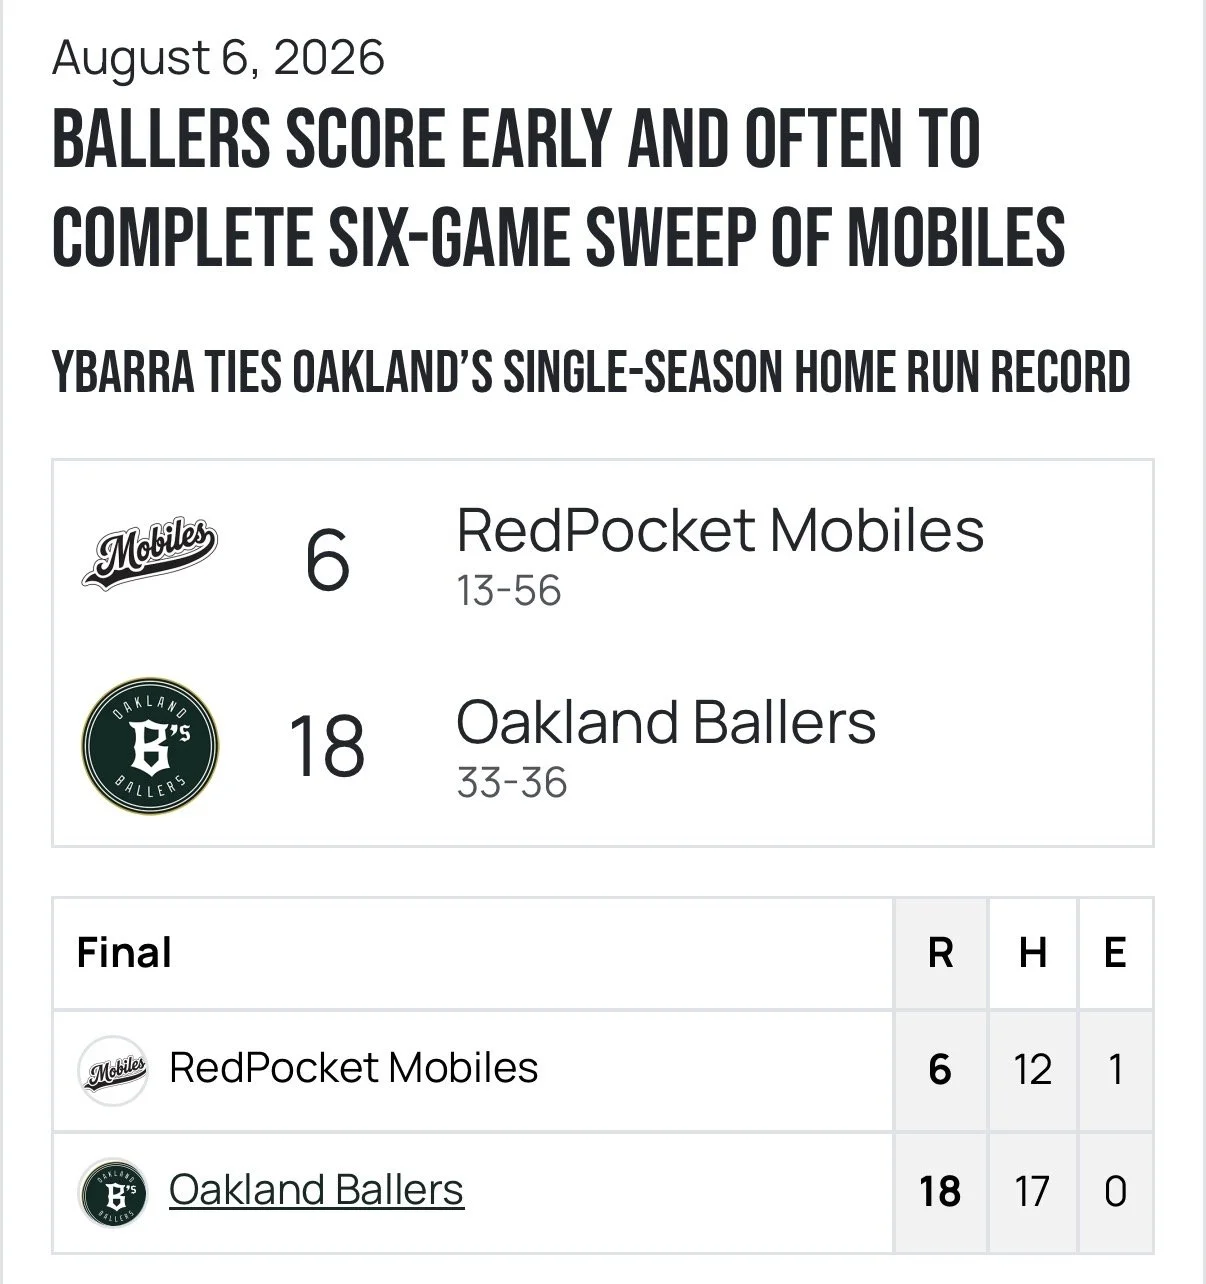The image size is (1206, 1284).
Task: Click the E column header
Action: tap(1115, 953)
